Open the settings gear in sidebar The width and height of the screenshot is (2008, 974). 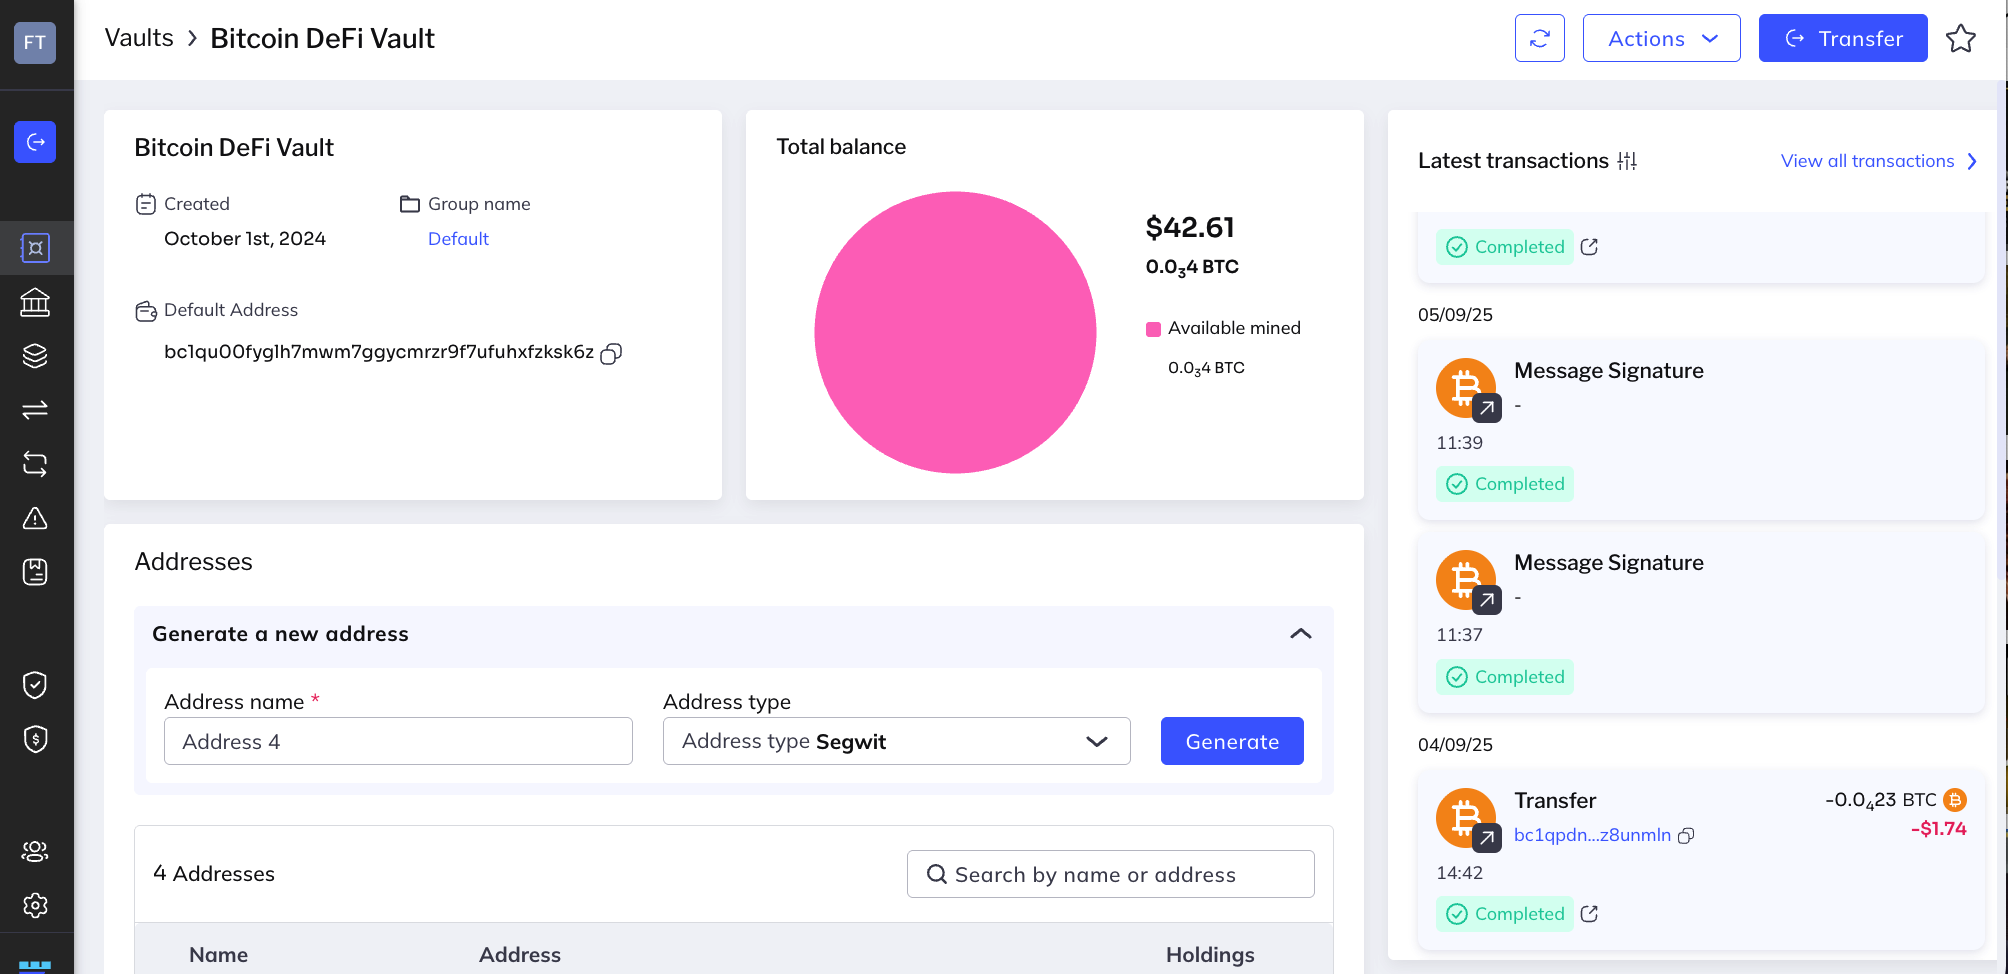[x=35, y=905]
